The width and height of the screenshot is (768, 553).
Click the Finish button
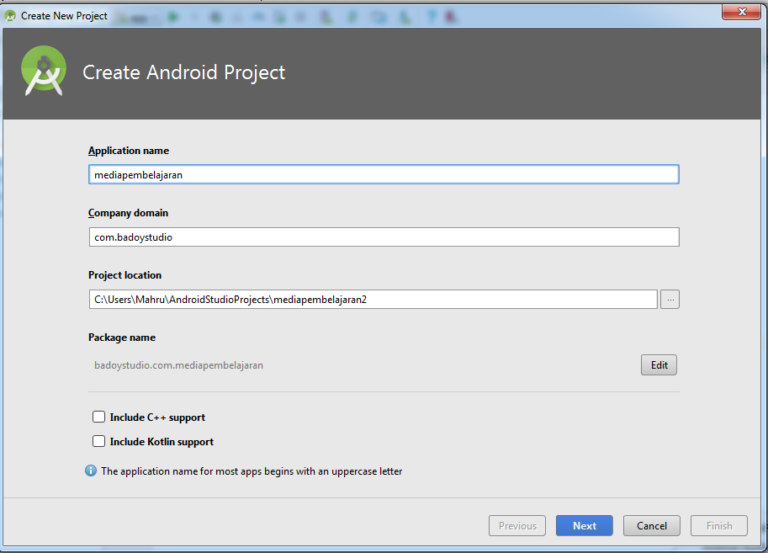(x=719, y=525)
